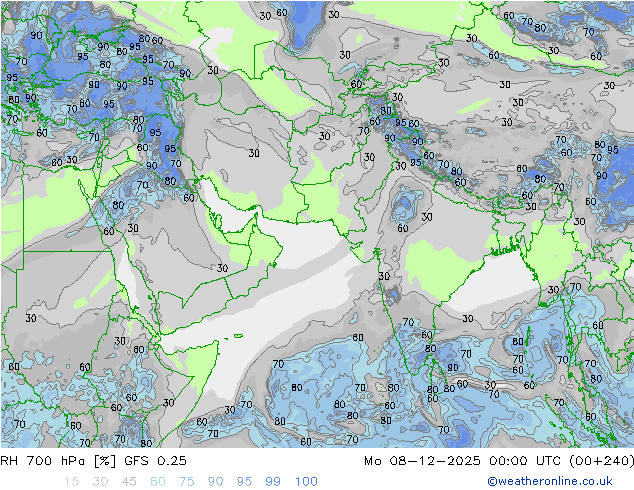634x490 pixels.
Task: Click the 'GFS 0.25' model label
Action: (156, 461)
